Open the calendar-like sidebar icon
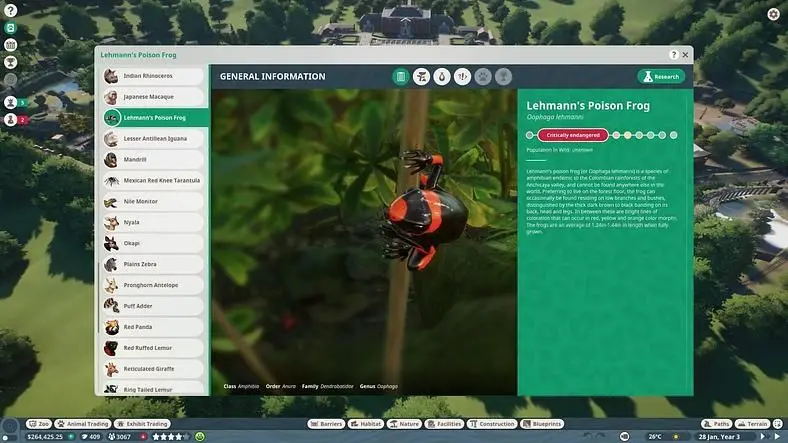This screenshot has width=788, height=443. pyautogui.click(x=11, y=45)
